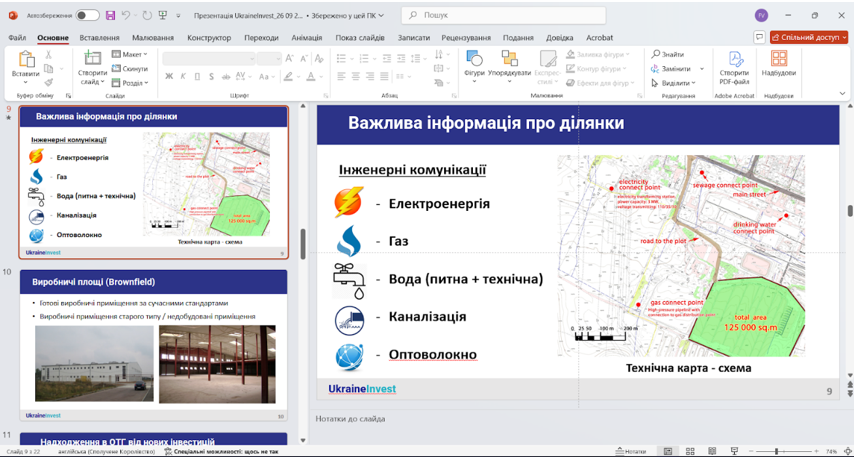Open the font name combo box
This screenshot has height=457, width=856.
click(209, 58)
